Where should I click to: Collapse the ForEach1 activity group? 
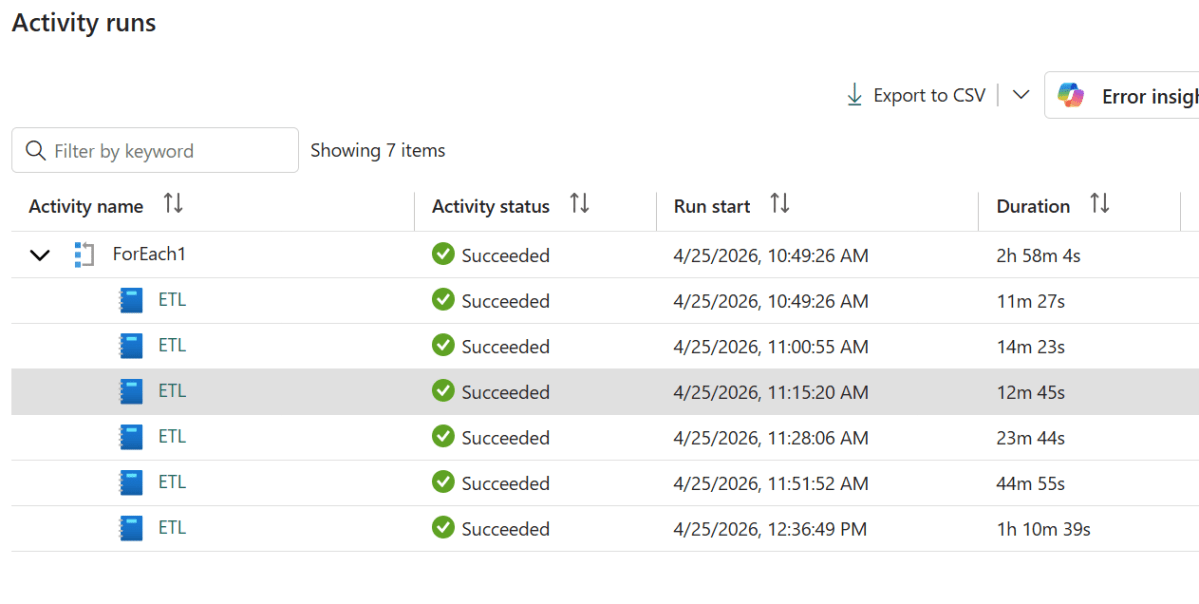pyautogui.click(x=40, y=255)
